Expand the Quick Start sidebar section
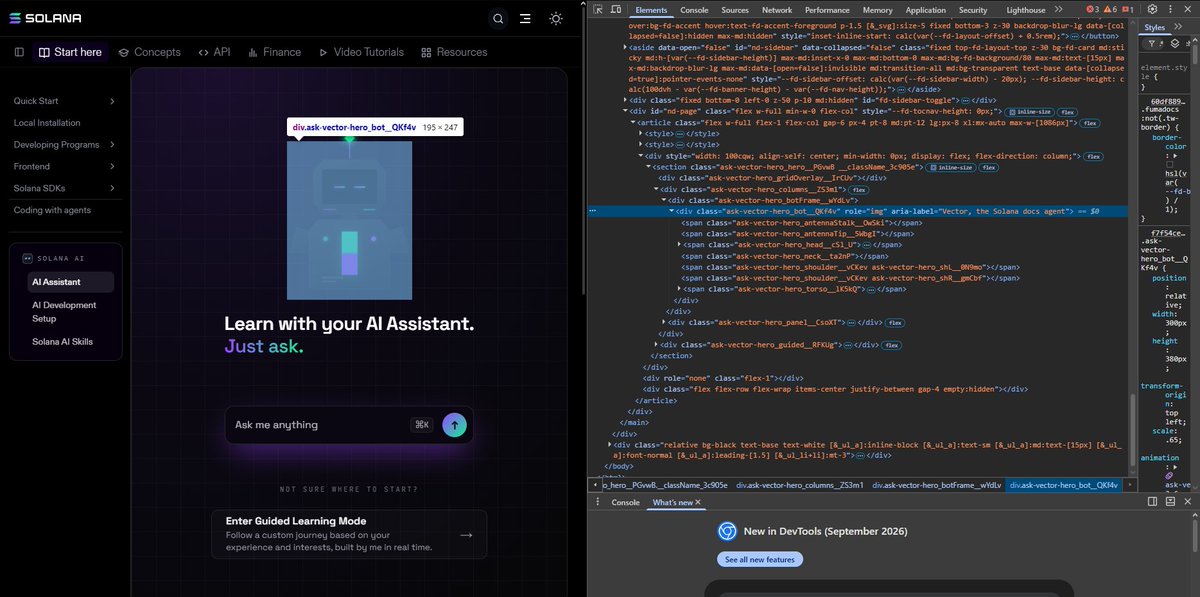Viewport: 1200px width, 597px height. [x=112, y=101]
